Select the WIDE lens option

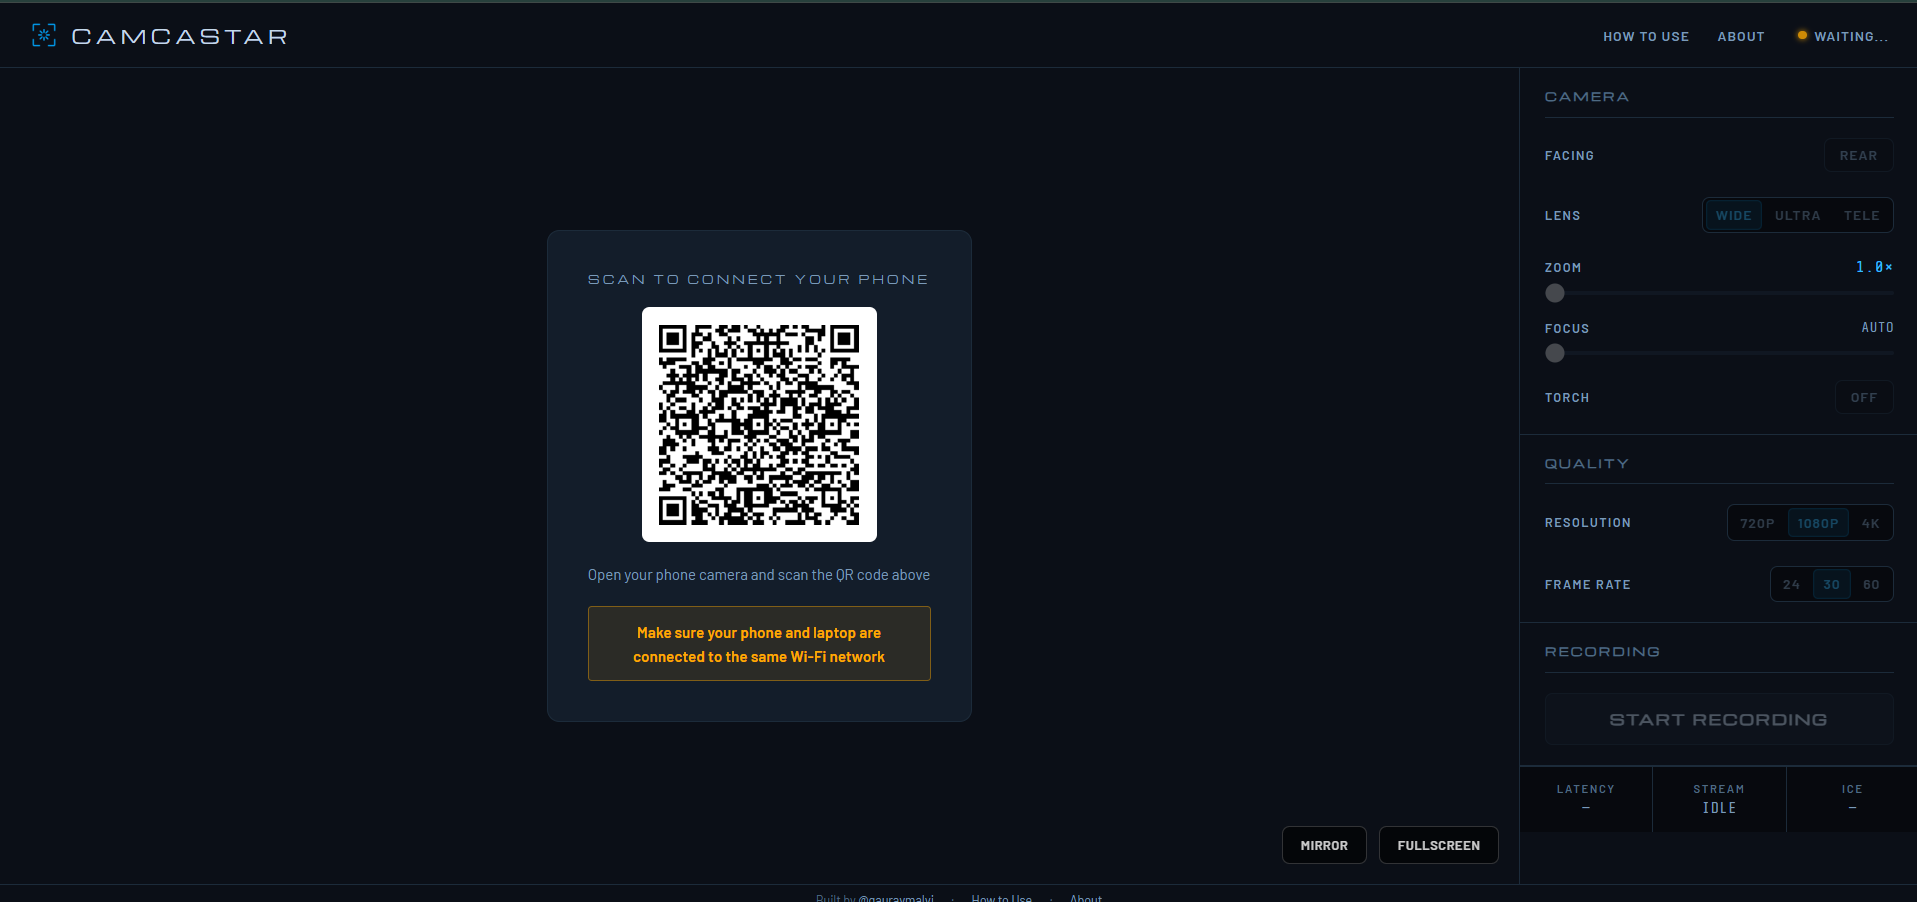[x=1734, y=216]
